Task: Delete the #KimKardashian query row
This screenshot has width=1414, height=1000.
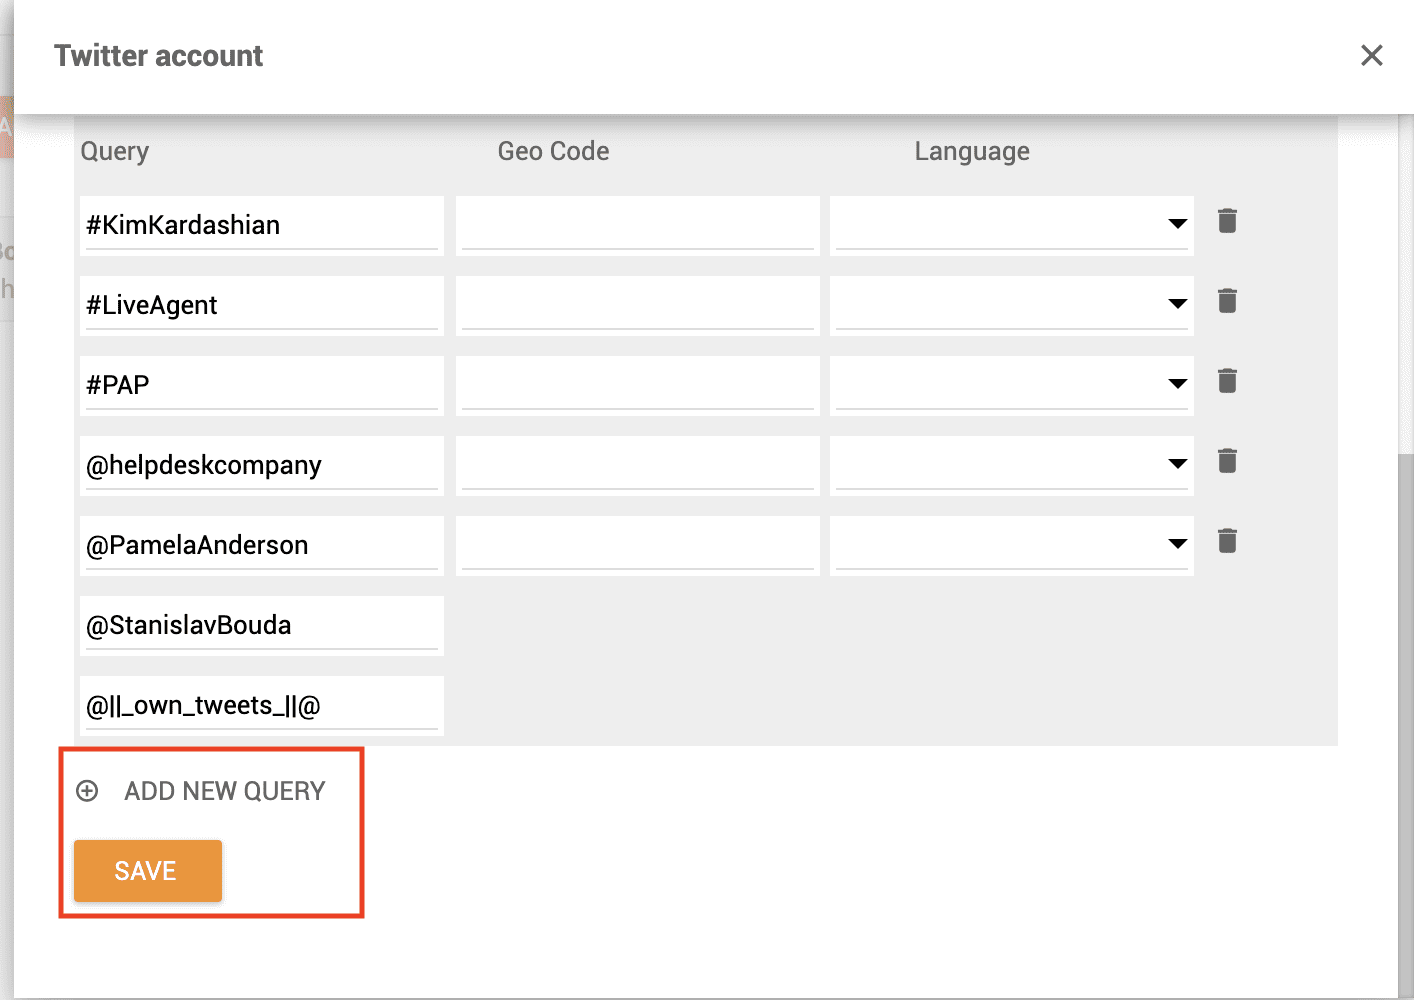Action: click(x=1227, y=221)
